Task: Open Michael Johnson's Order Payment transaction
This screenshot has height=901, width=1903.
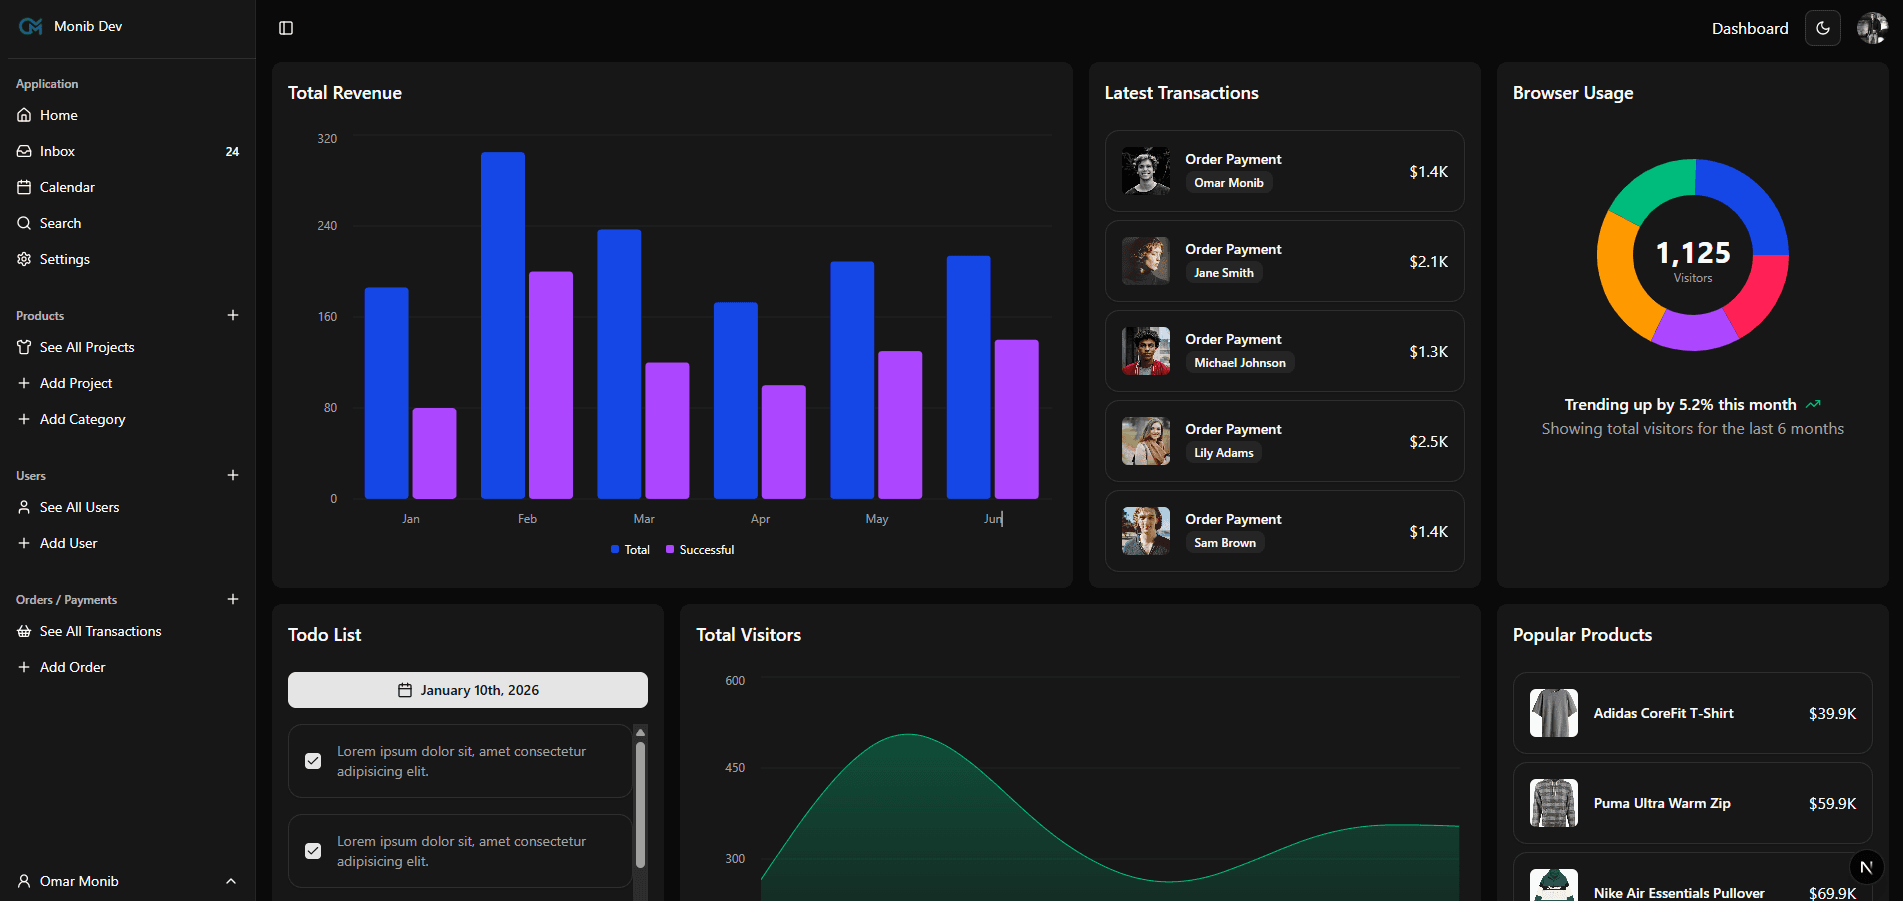Action: [x=1285, y=351]
